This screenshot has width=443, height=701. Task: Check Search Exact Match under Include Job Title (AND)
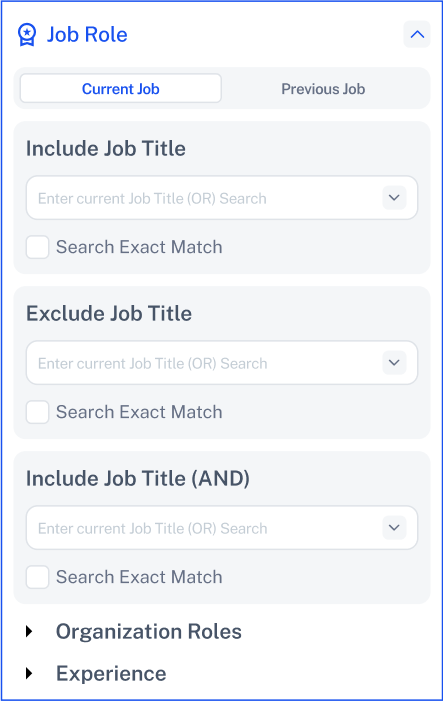point(38,577)
